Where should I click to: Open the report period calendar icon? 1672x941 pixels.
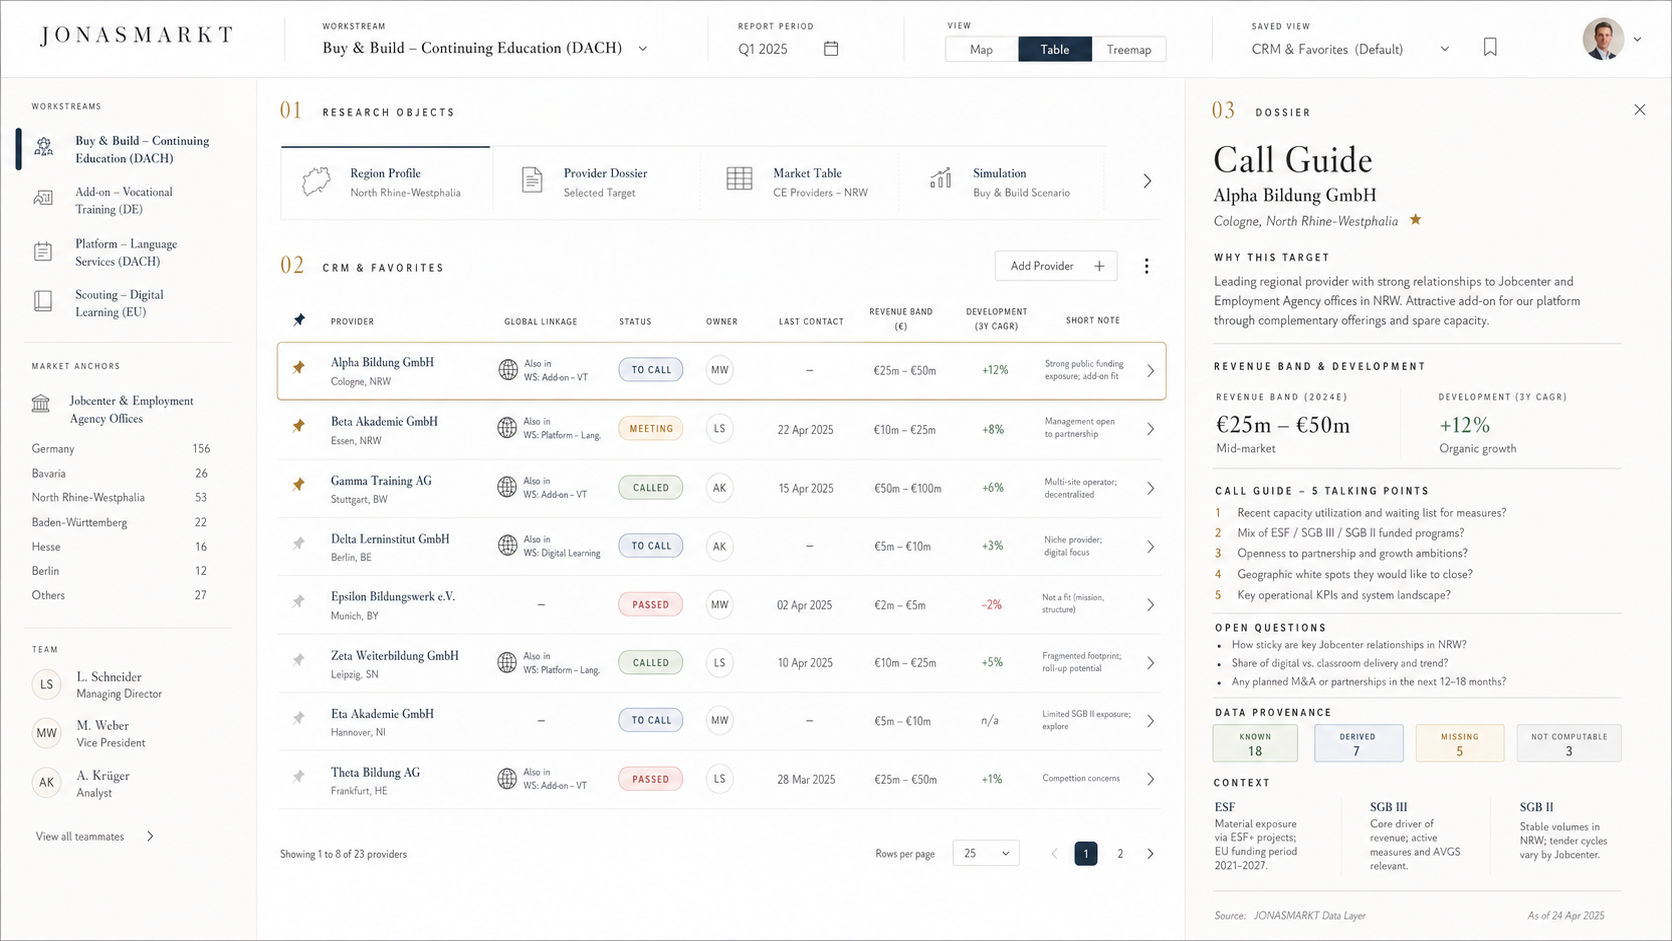830,49
